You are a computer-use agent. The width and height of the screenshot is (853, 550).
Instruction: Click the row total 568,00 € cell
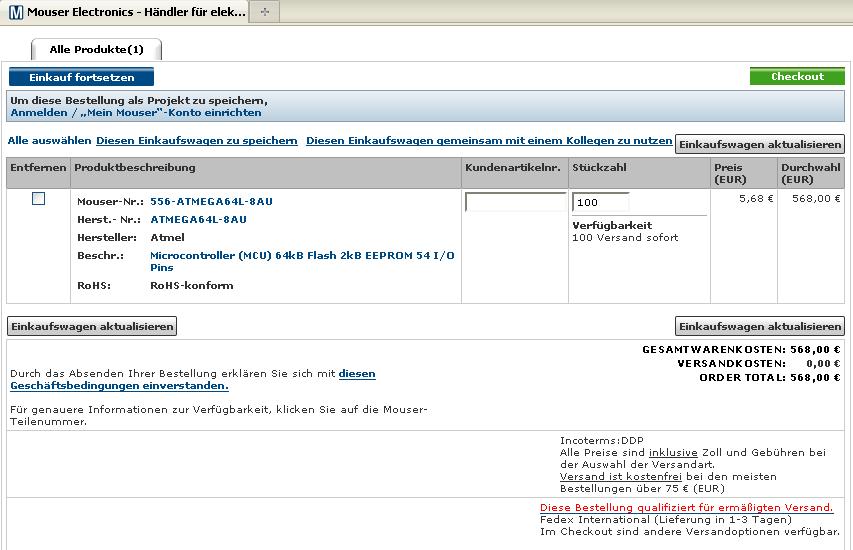coord(816,199)
